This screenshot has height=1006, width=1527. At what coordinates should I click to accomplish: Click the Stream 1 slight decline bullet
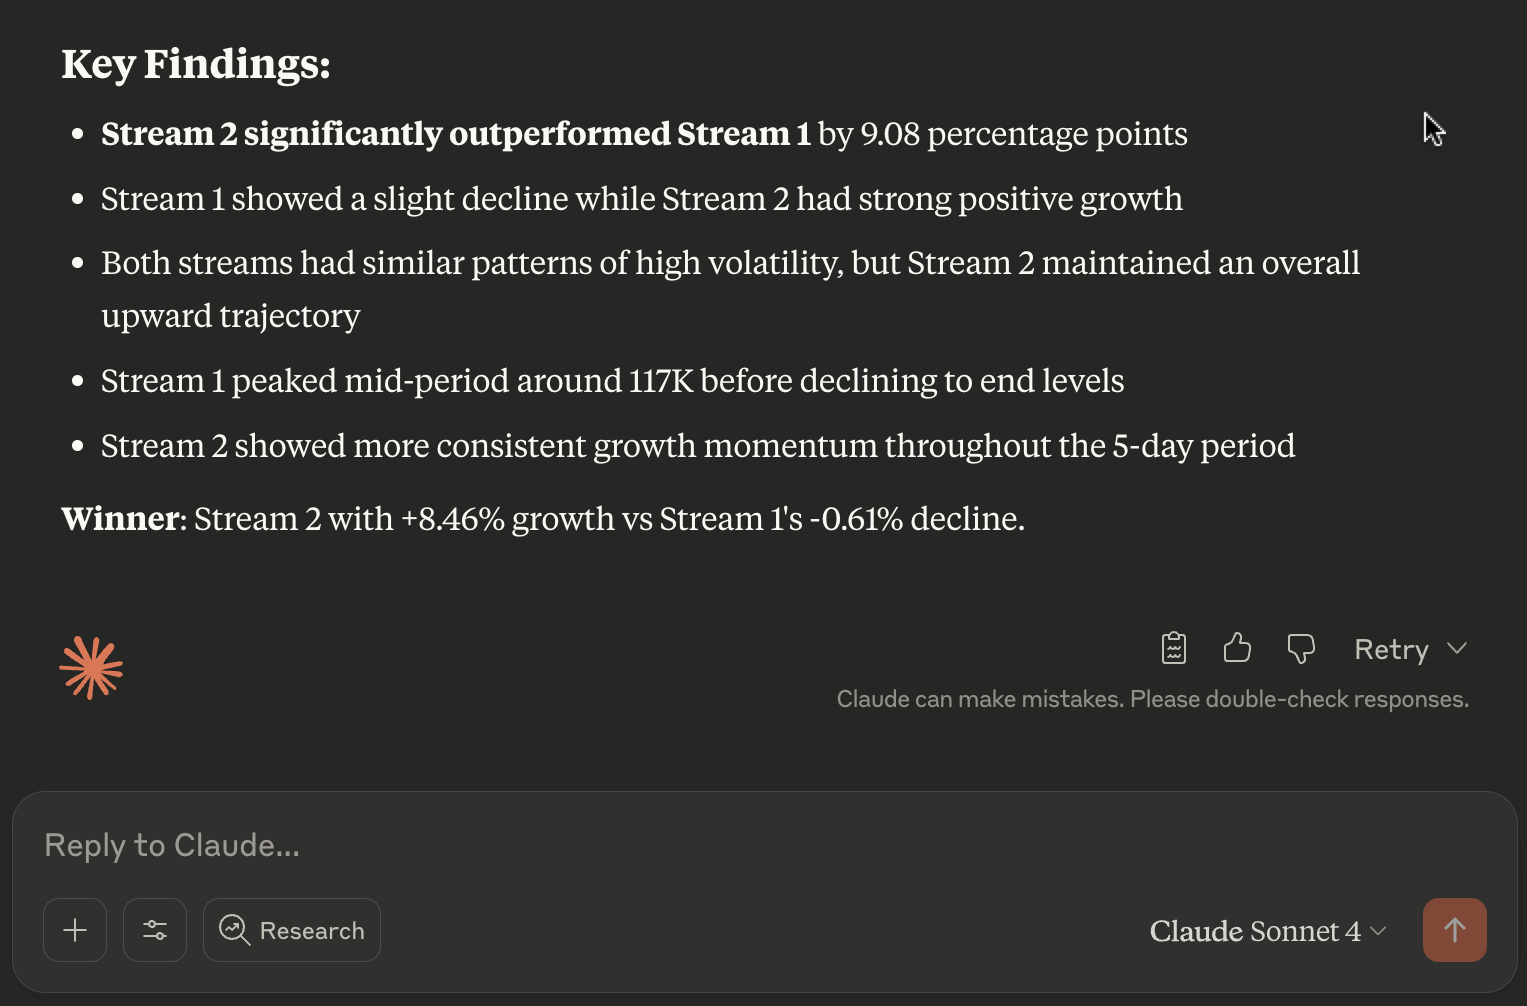(x=641, y=199)
